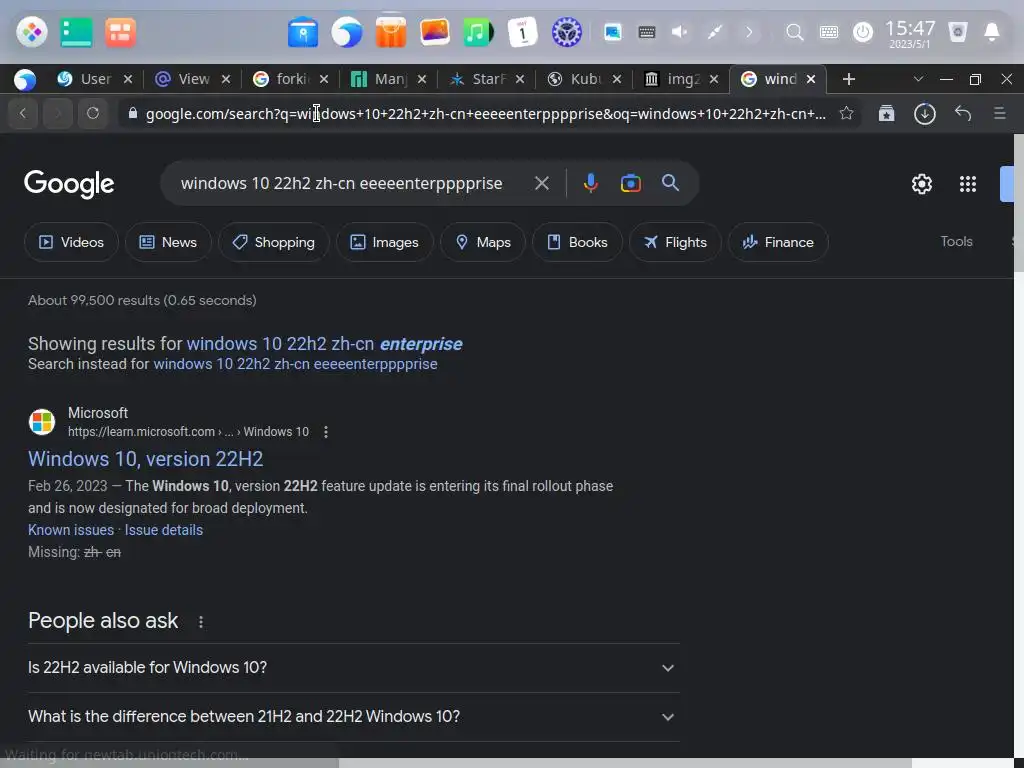Open the Google apps grid

(x=968, y=184)
